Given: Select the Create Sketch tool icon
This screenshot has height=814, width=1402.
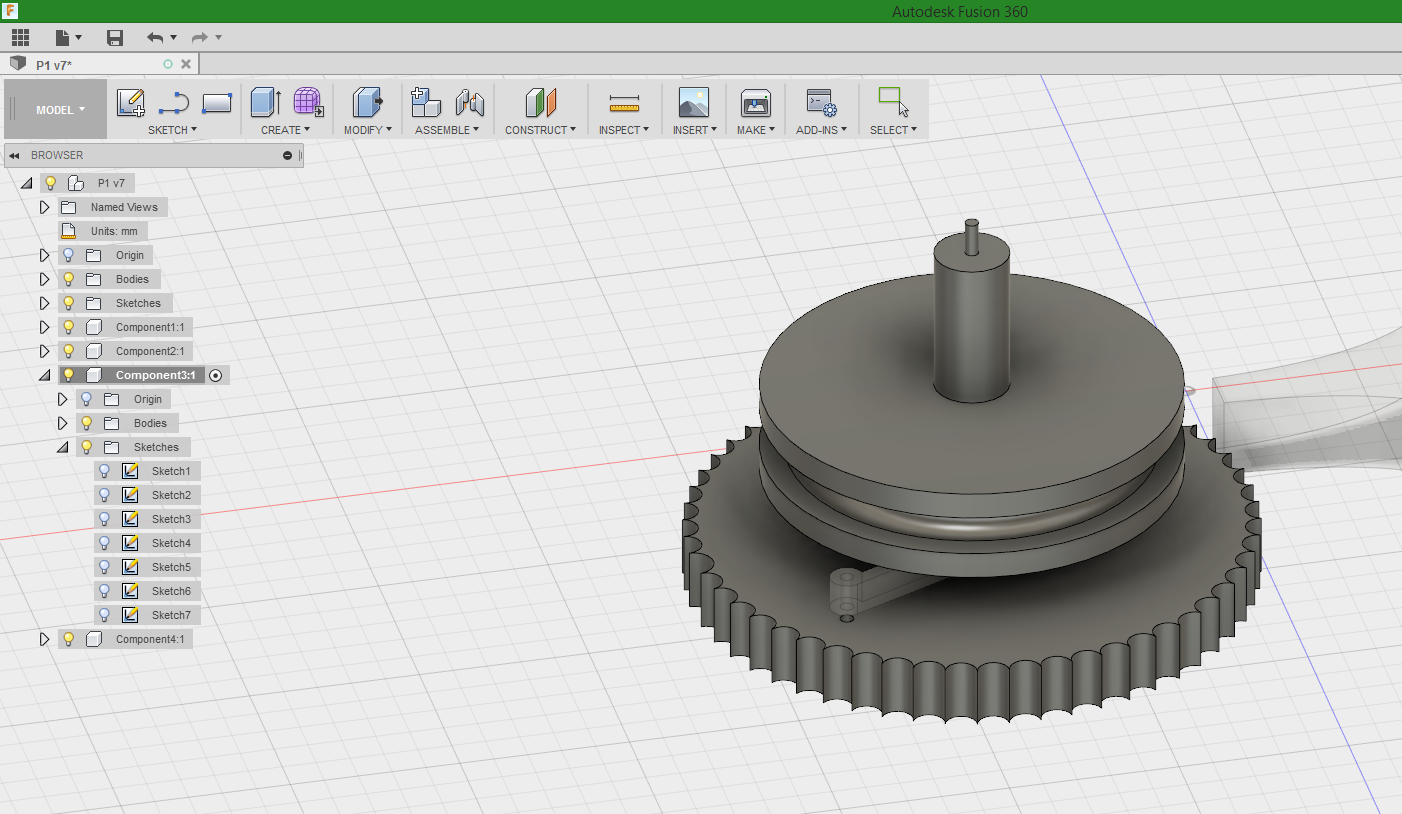Looking at the screenshot, I should [x=131, y=103].
